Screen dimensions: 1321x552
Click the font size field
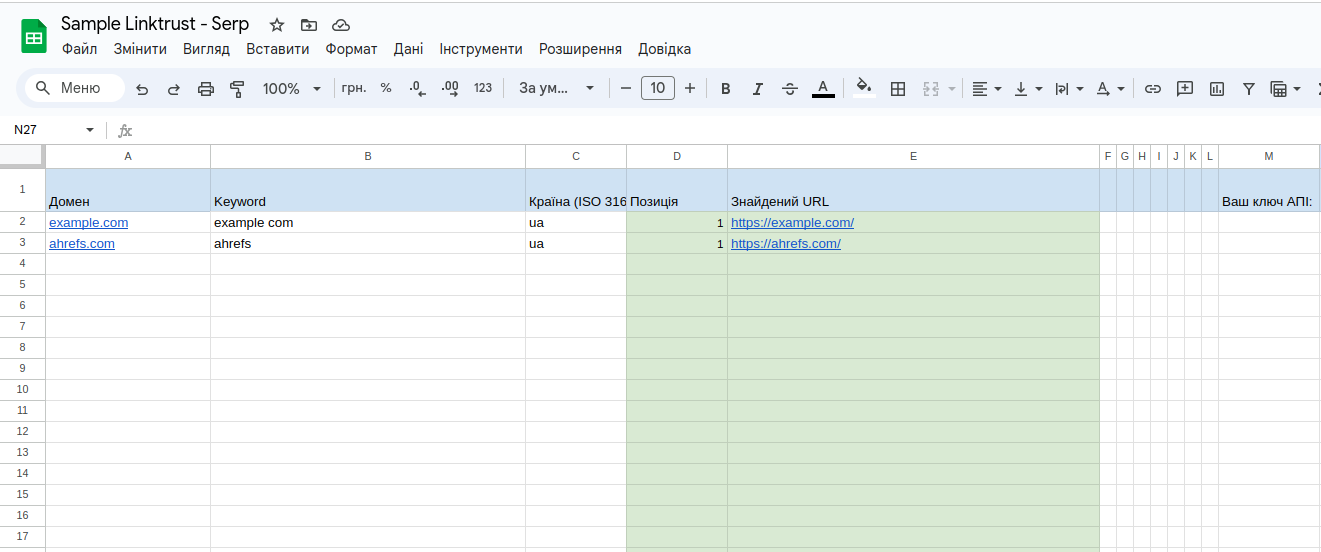pos(658,88)
